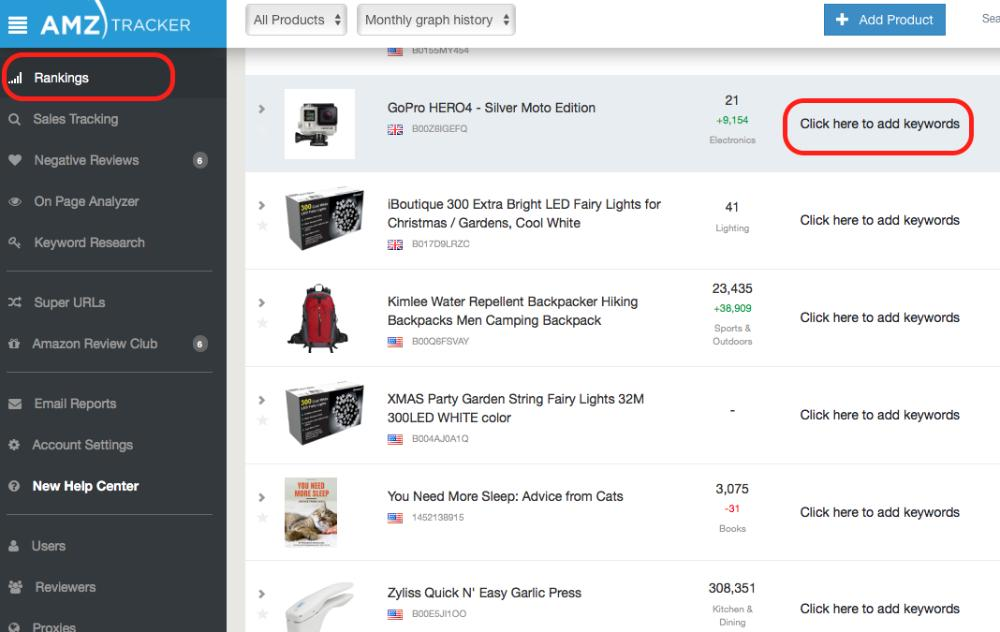Add keywords for GoPro HERO4
This screenshot has width=1000, height=632.
(x=879, y=124)
